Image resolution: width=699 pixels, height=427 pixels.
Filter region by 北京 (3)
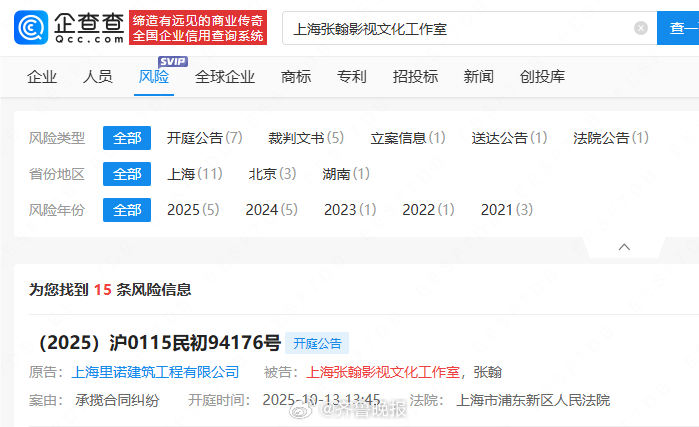[x=272, y=174]
